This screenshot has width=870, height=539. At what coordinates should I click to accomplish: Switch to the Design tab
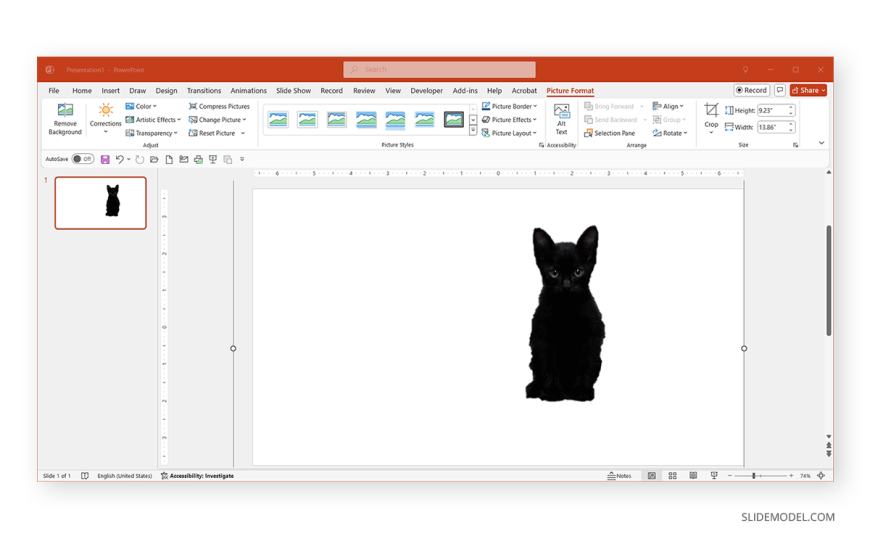coord(166,90)
